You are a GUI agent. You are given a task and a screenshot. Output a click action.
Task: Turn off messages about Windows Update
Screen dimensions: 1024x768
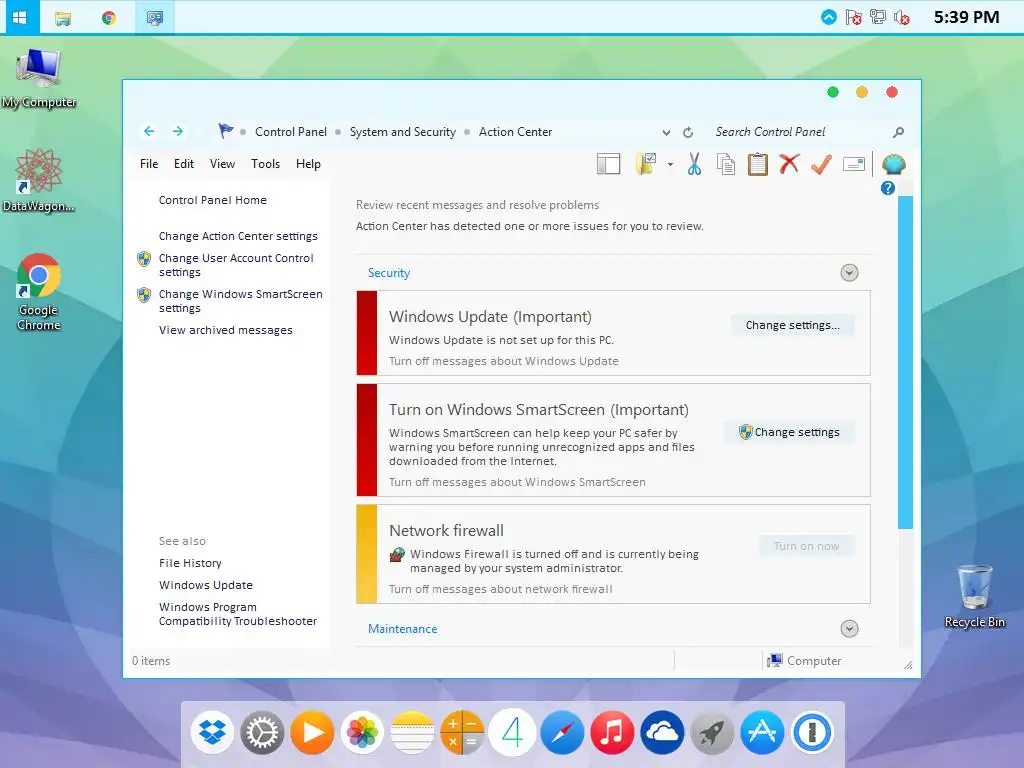[504, 361]
